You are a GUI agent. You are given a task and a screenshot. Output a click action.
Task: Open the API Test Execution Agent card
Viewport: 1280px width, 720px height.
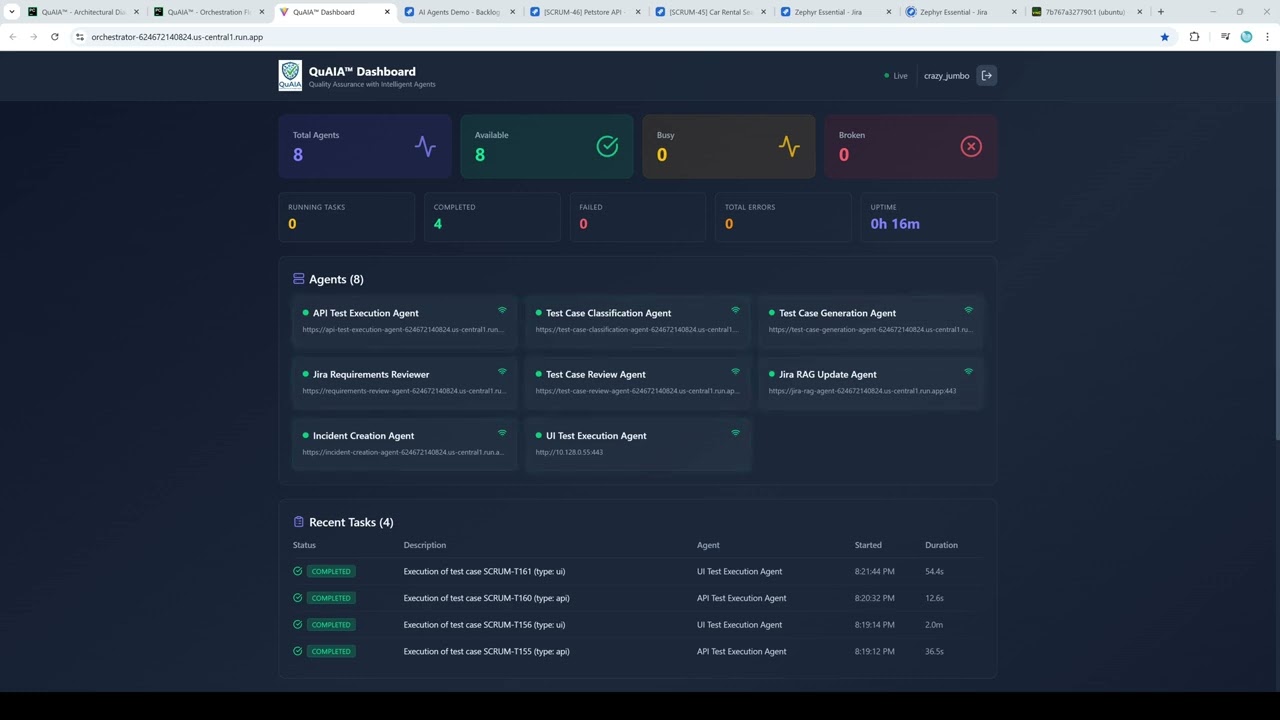pos(404,320)
